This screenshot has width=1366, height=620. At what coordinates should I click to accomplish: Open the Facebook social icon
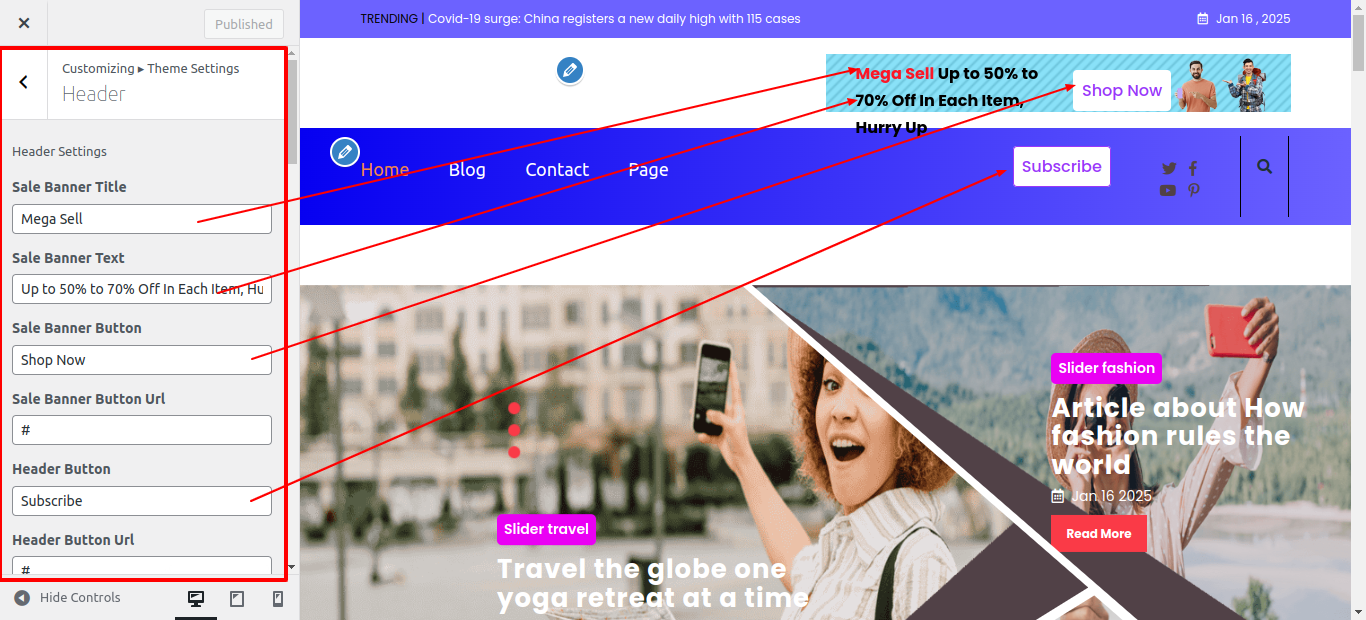[1193, 168]
